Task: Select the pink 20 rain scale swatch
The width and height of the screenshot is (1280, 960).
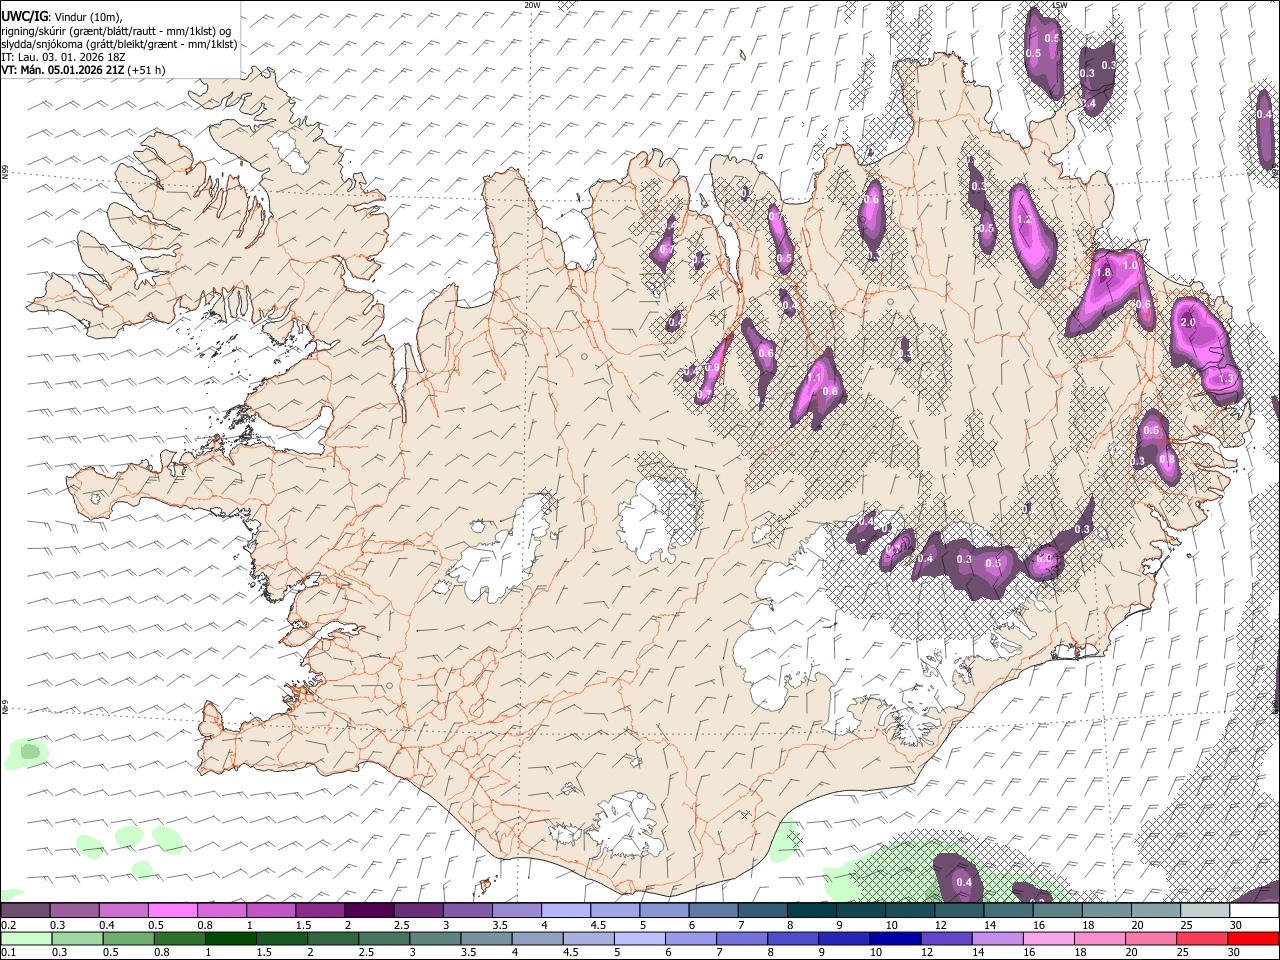Action: 1152,938
